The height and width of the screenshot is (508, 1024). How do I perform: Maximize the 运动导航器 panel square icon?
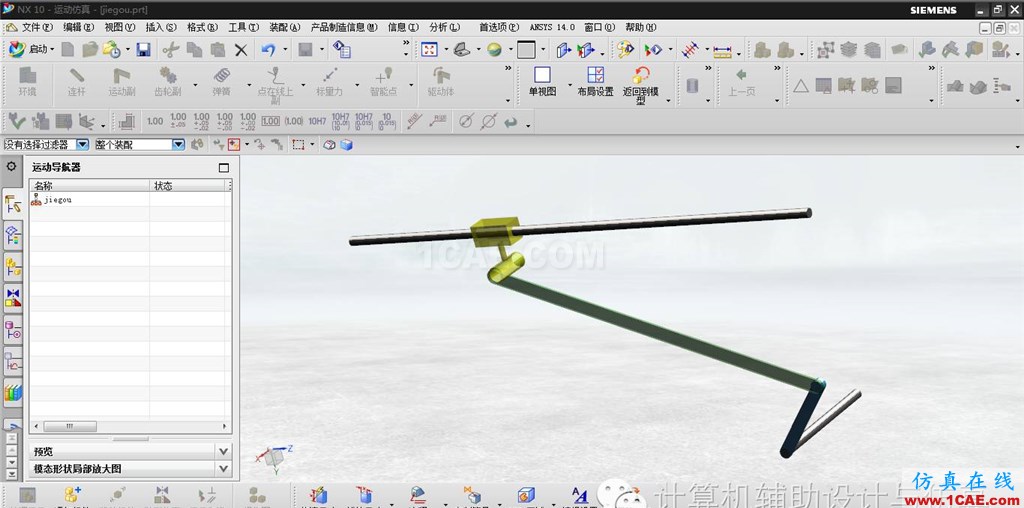pyautogui.click(x=223, y=168)
